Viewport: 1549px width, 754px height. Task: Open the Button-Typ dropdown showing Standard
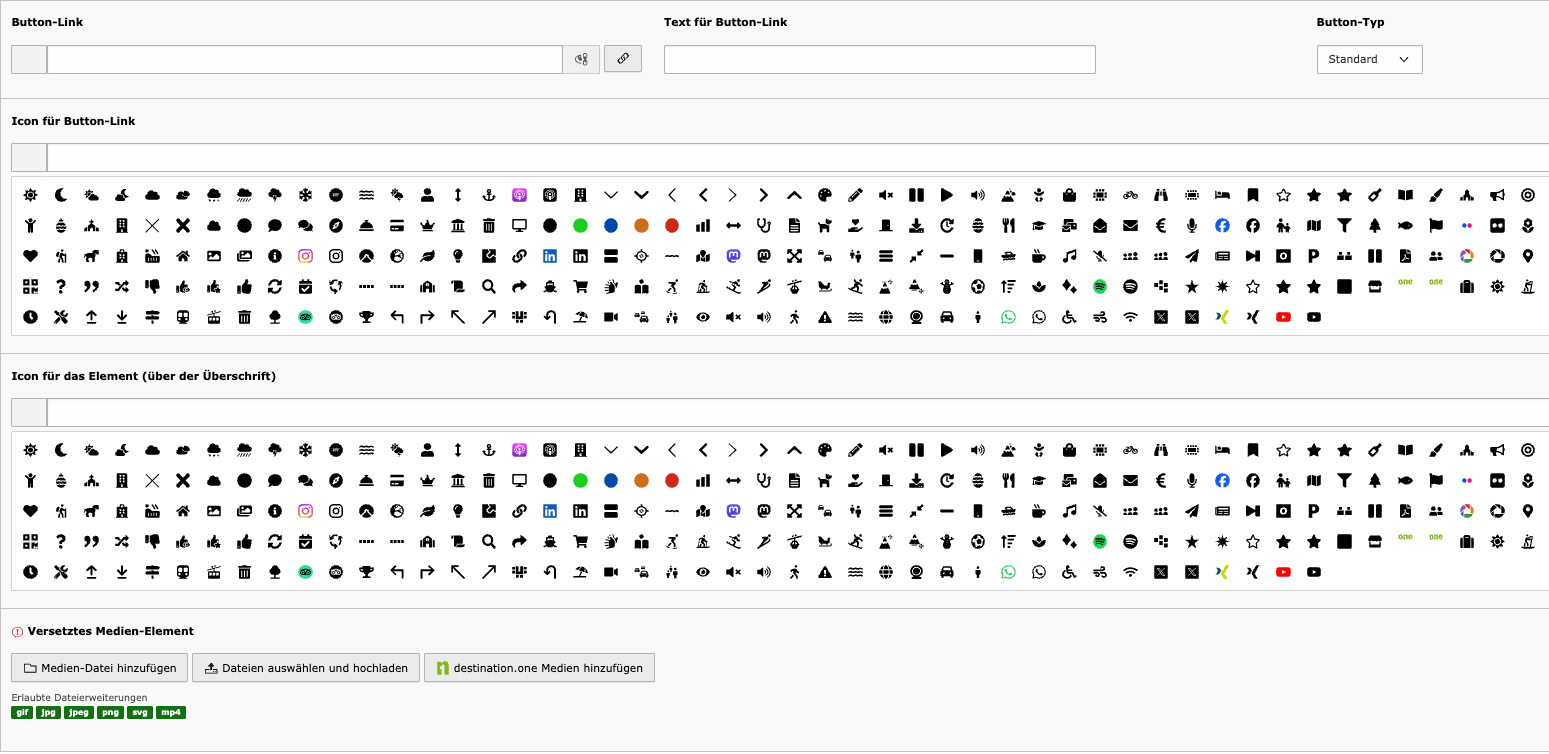tap(1369, 60)
